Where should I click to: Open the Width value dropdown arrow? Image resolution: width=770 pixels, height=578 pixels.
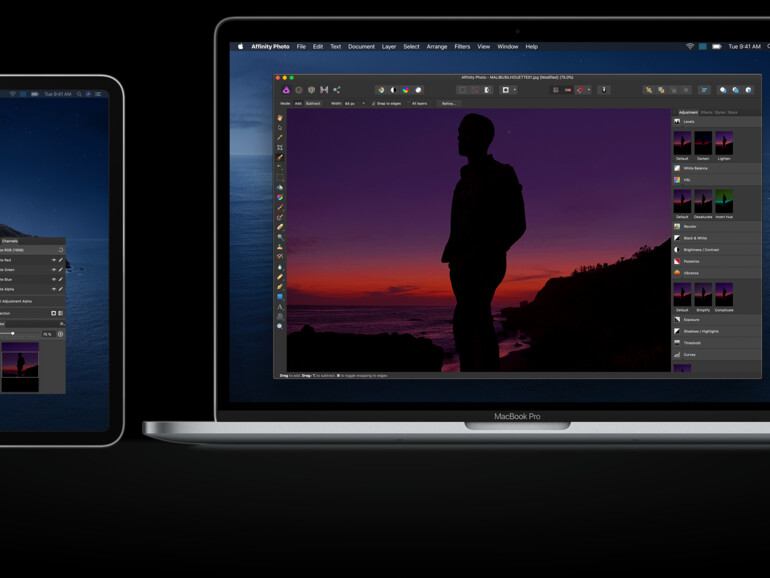tap(363, 104)
